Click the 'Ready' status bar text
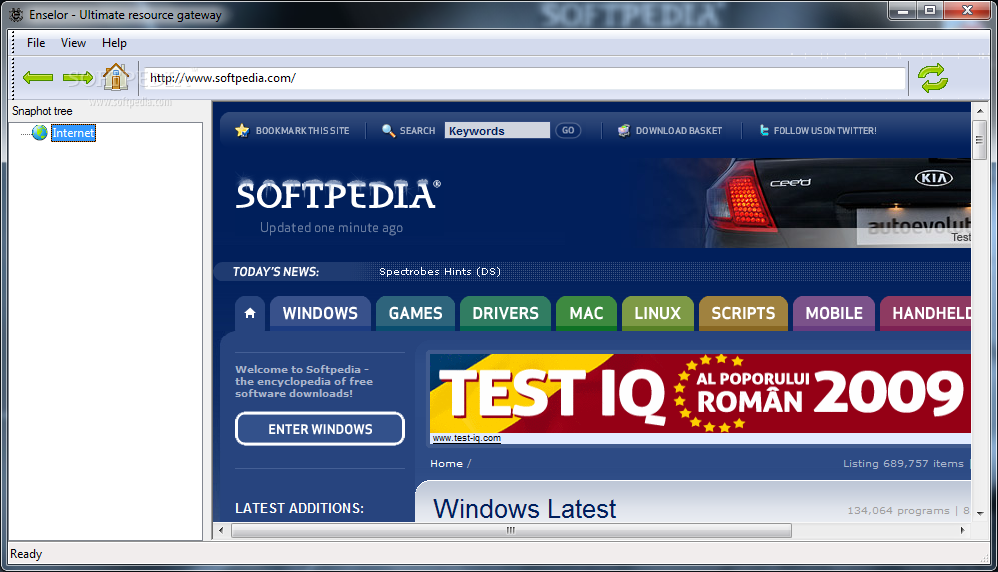Screen dimensions: 998x572 26,554
